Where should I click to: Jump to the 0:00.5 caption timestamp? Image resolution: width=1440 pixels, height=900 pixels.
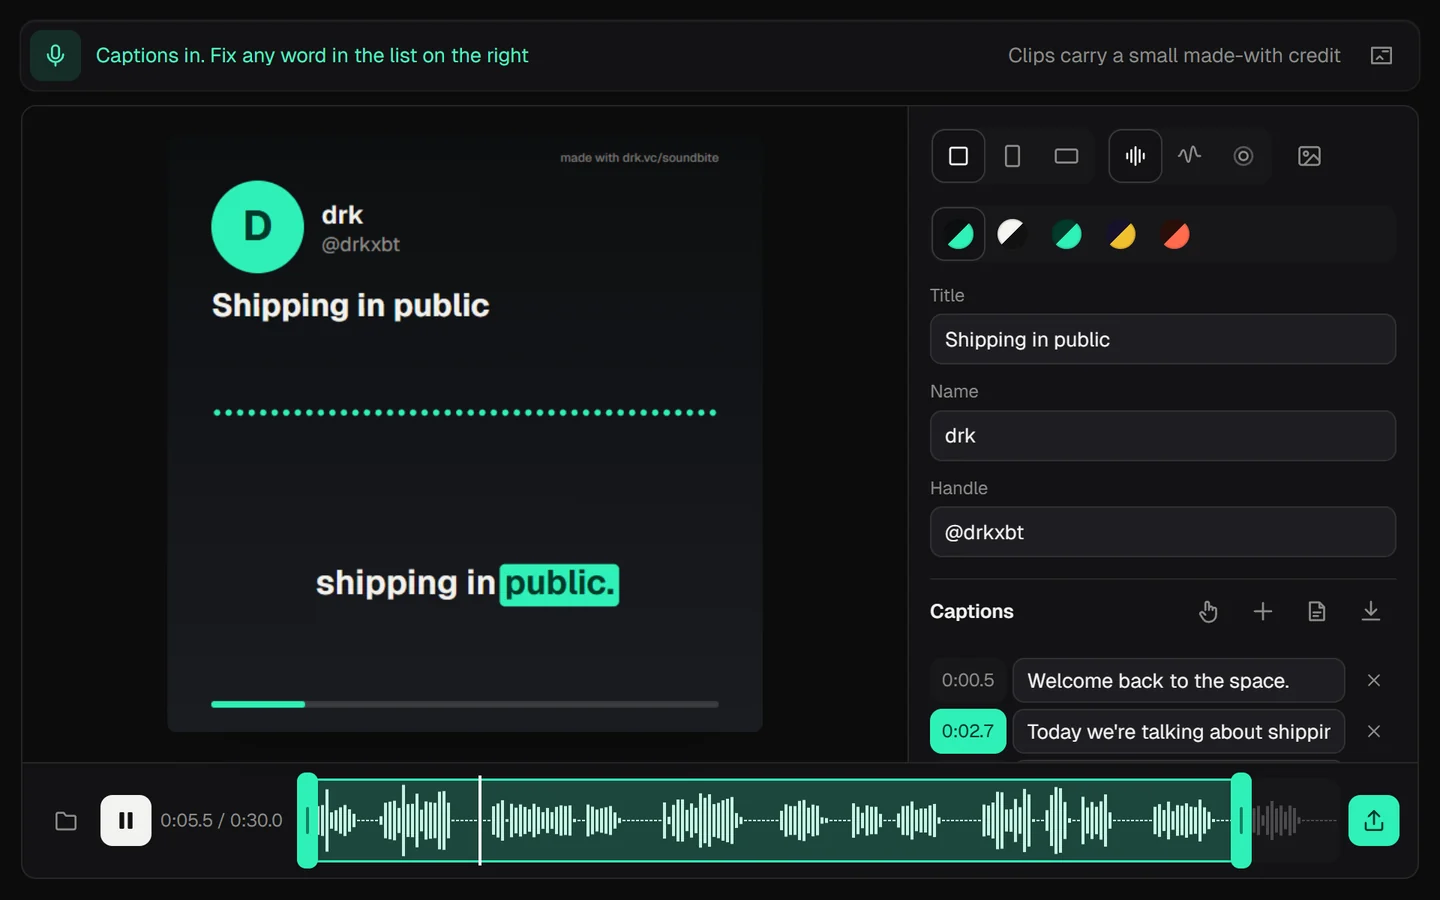coord(968,680)
